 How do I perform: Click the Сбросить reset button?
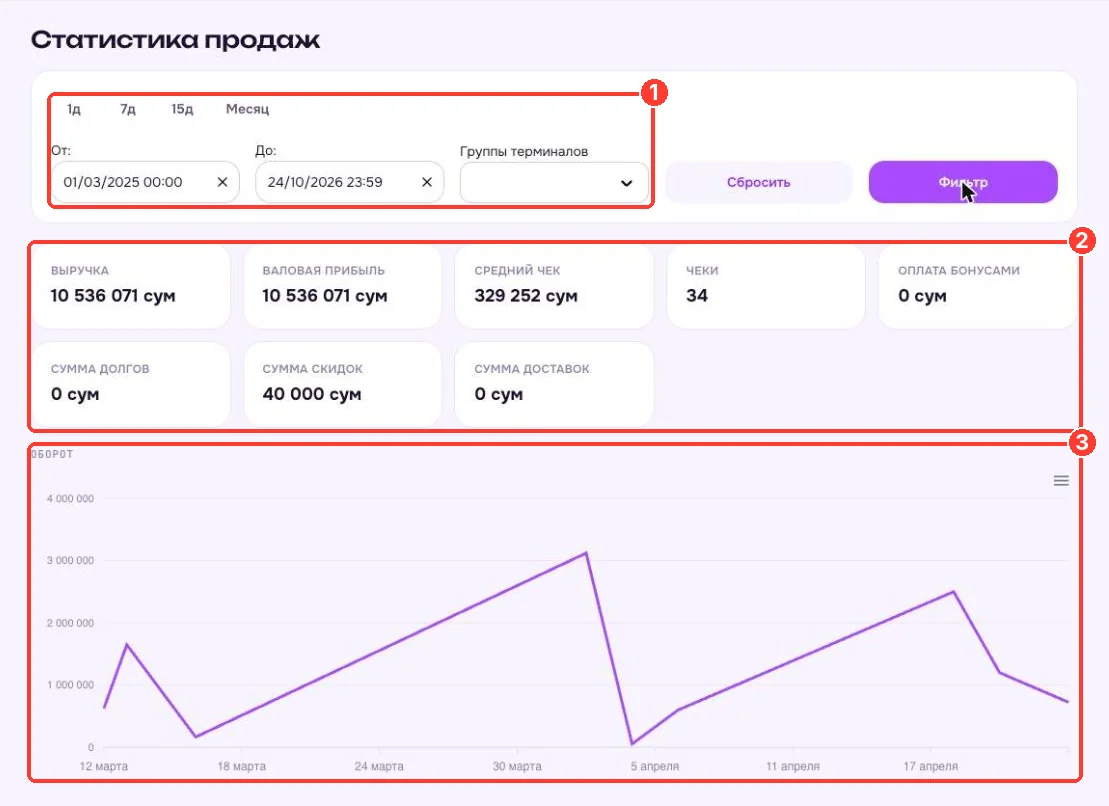(758, 182)
